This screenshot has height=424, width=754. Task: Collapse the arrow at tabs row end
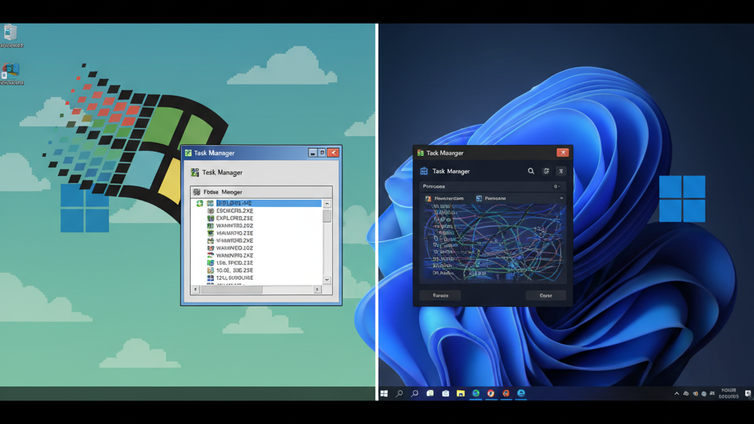tap(561, 198)
